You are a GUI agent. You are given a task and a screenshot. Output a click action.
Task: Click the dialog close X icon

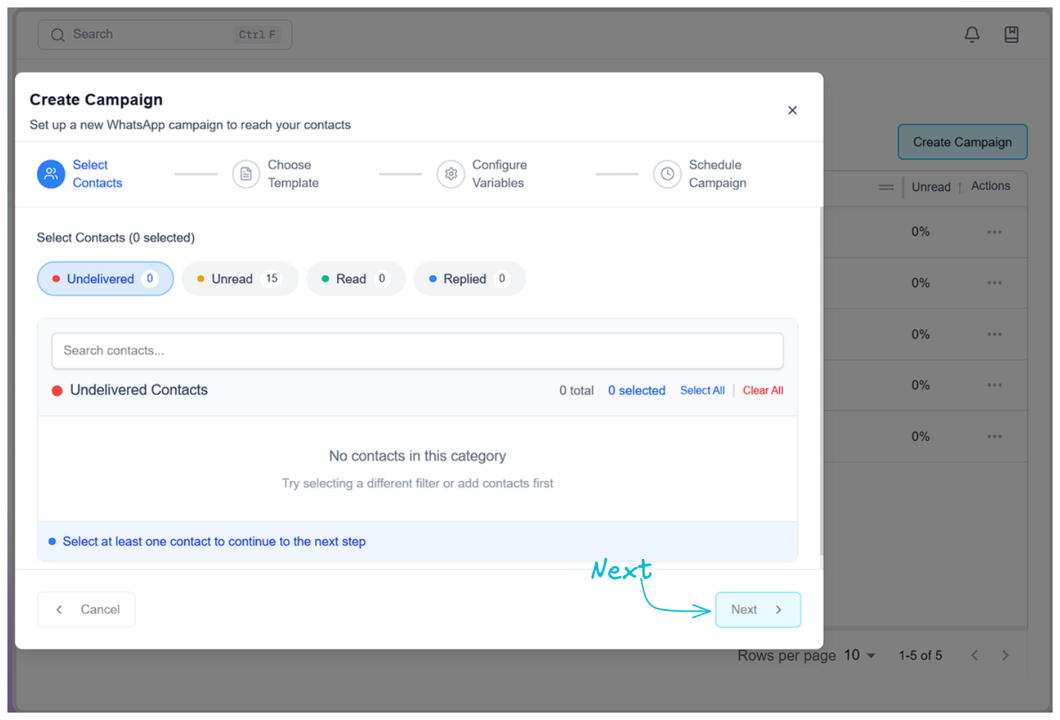tap(792, 110)
